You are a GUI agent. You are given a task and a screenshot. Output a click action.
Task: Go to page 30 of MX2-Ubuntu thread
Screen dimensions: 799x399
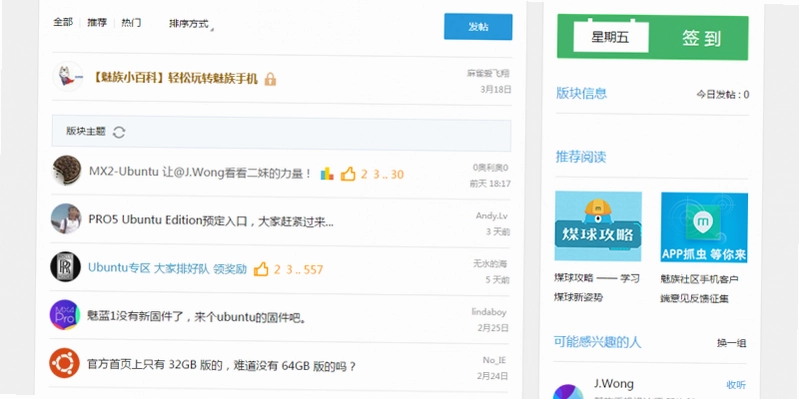pos(397,175)
